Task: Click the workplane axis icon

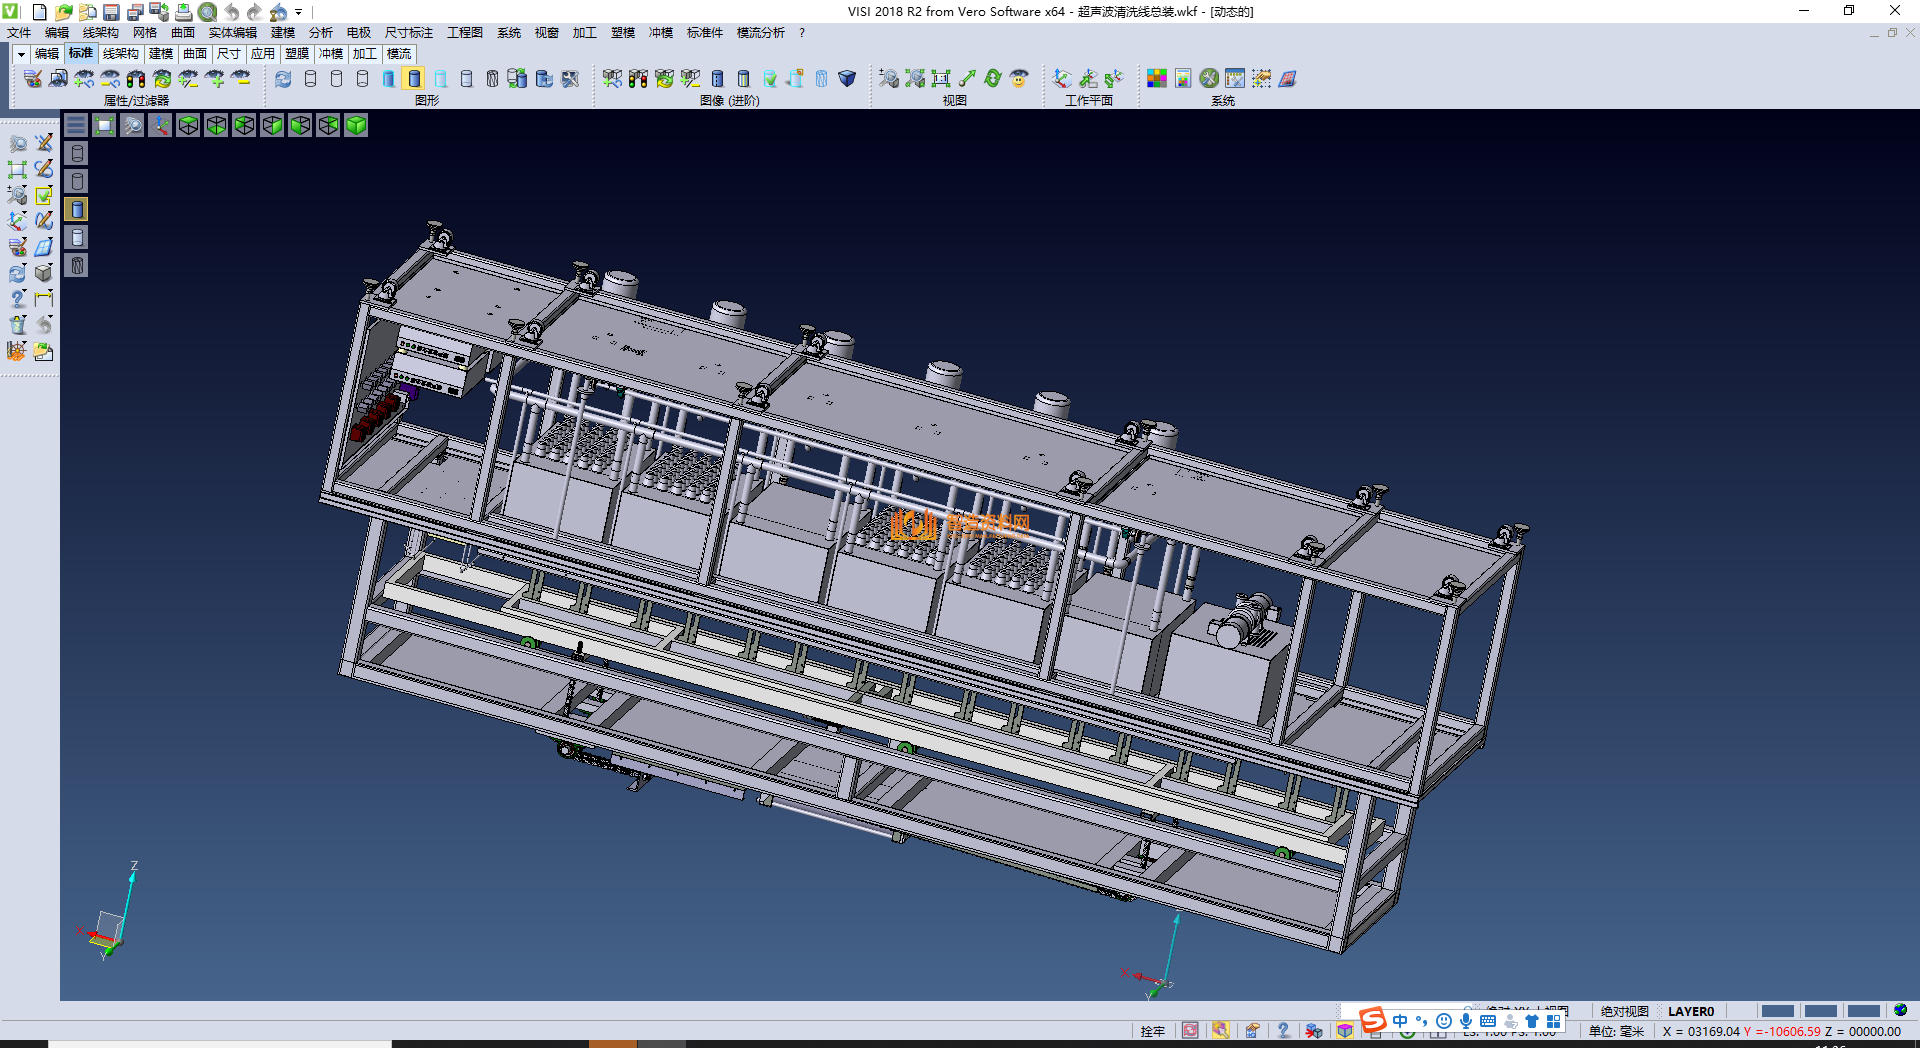Action: (1062, 78)
